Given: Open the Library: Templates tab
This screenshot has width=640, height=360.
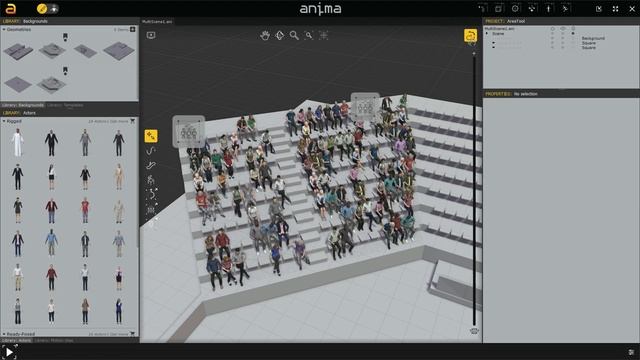Looking at the screenshot, I should coord(65,105).
